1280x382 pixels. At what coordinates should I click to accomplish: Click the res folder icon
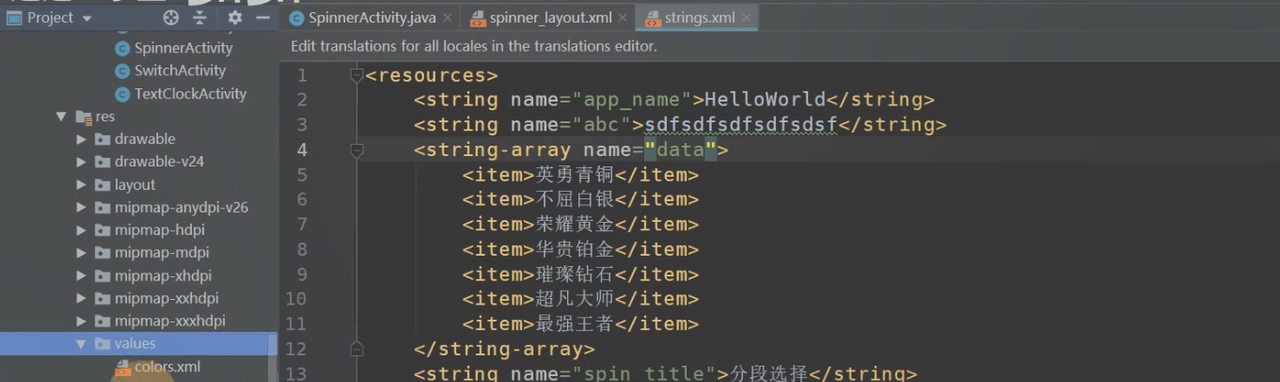(83, 117)
